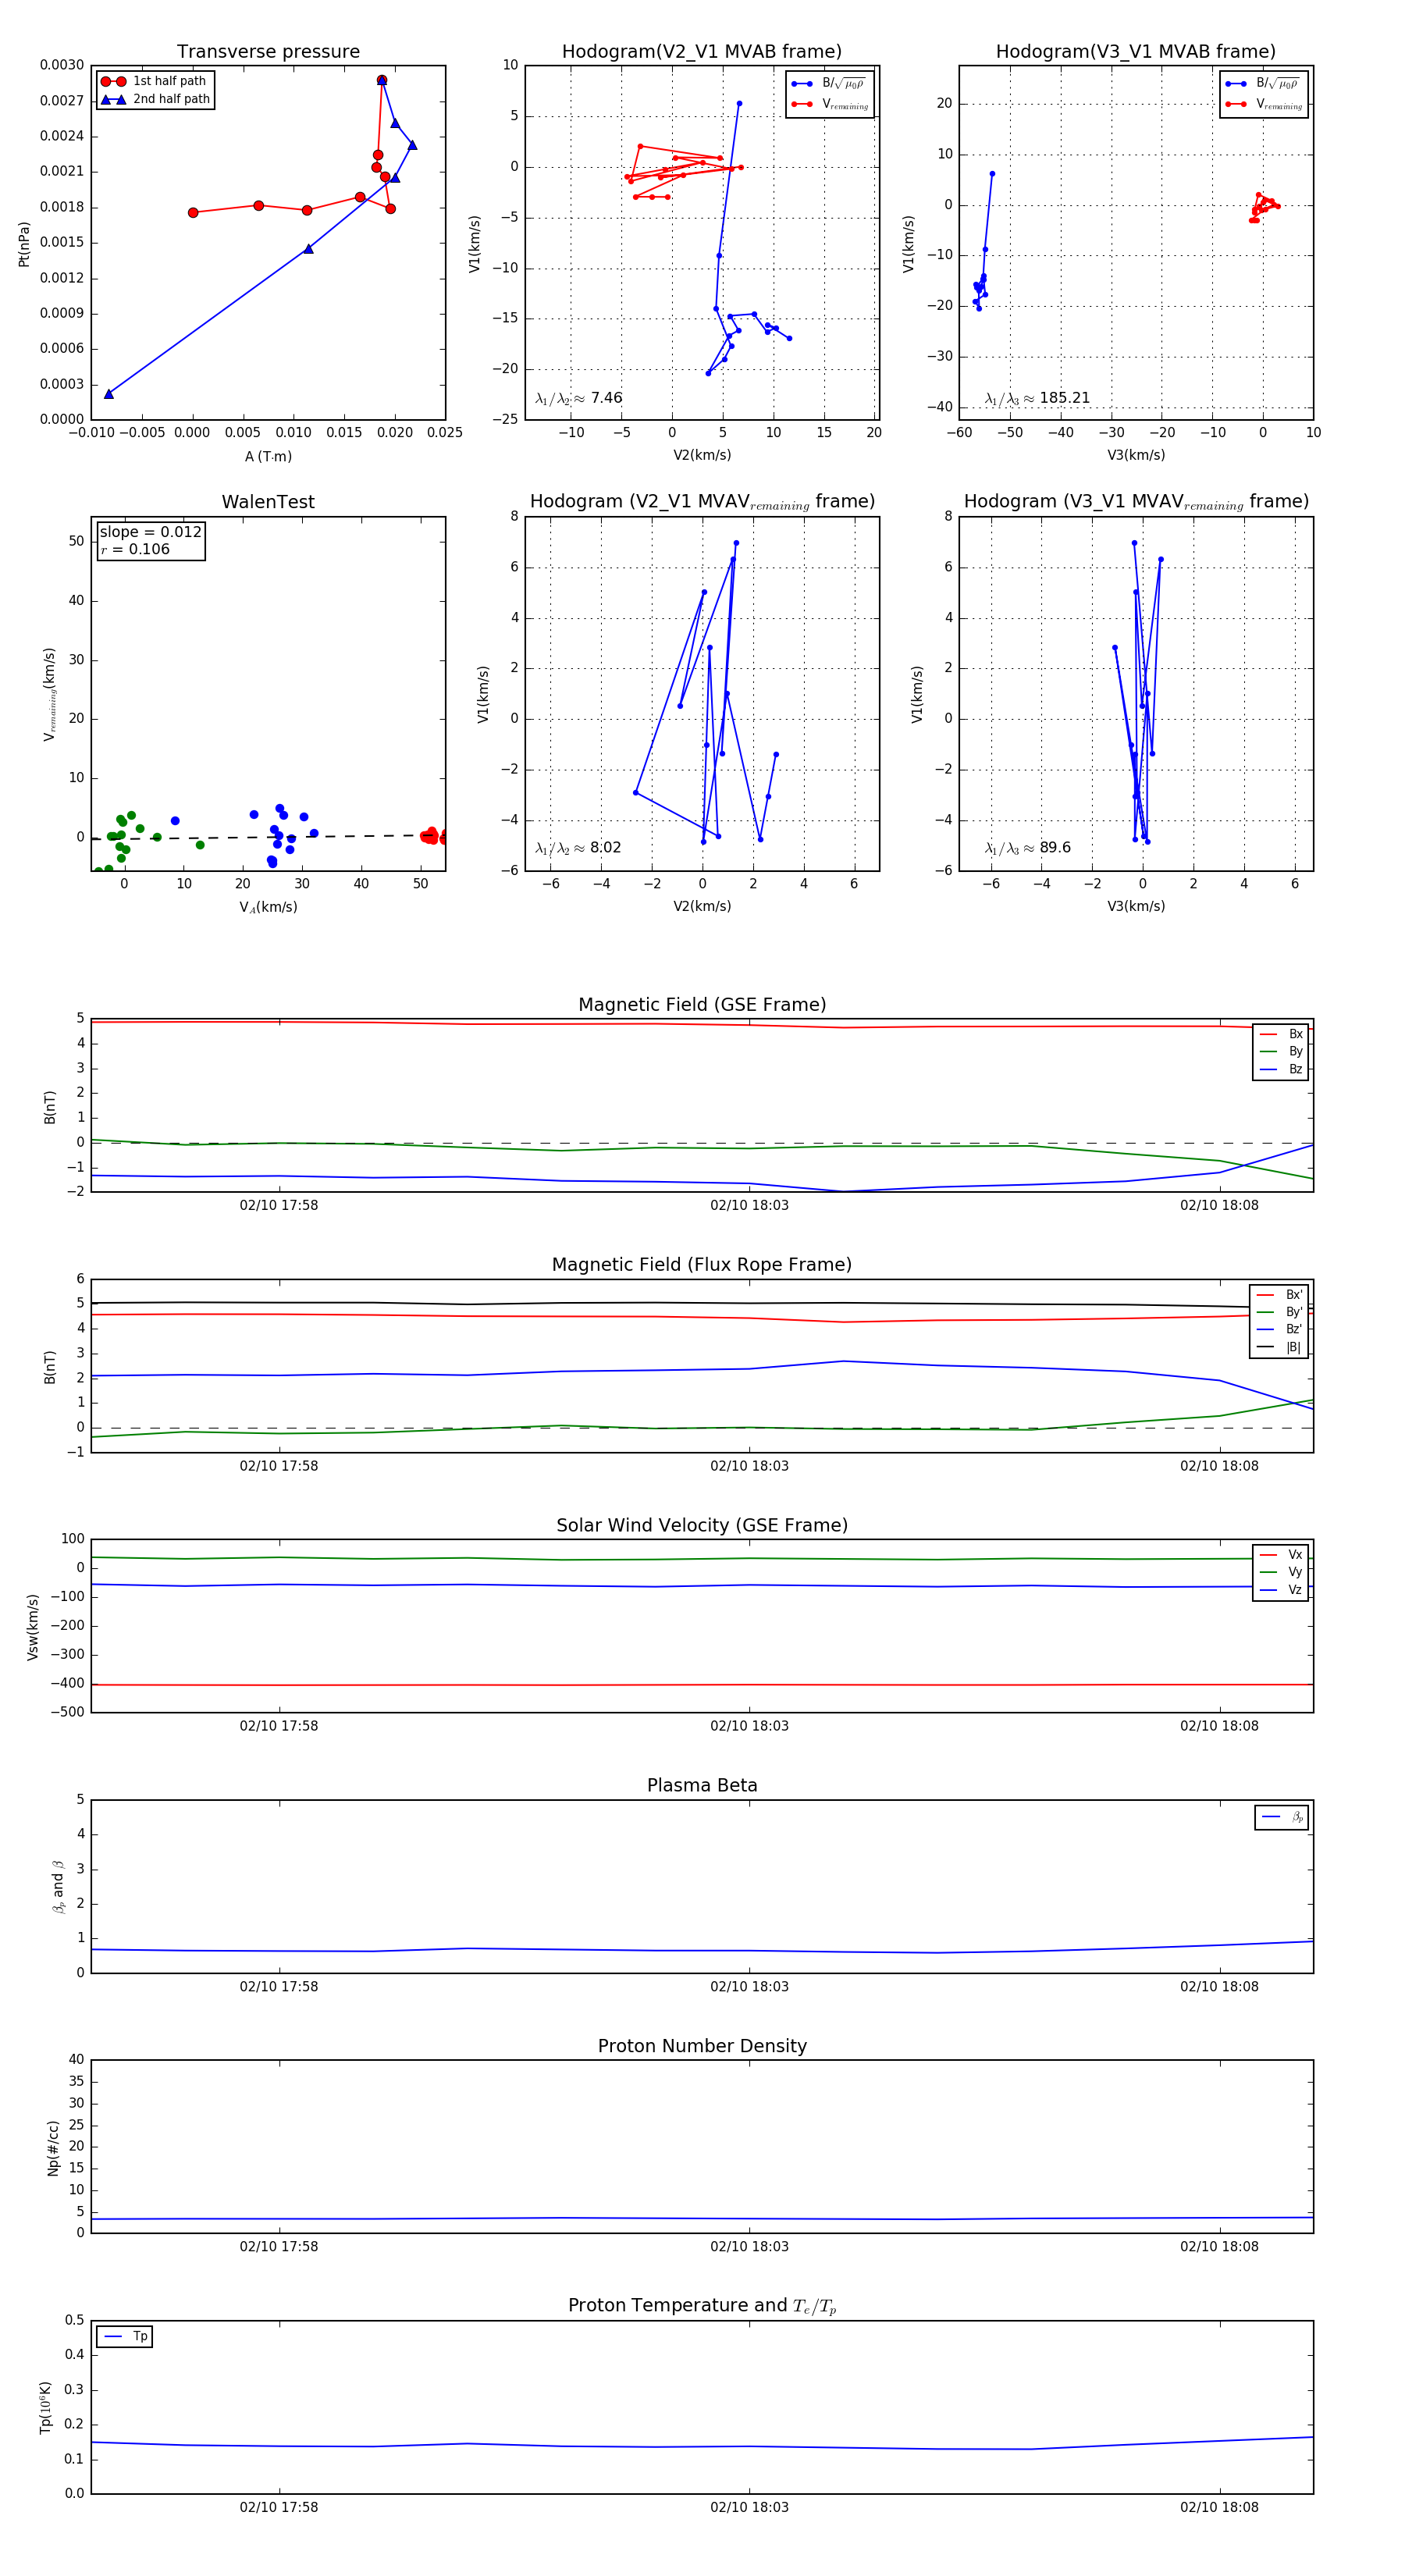Select the Bz' legend entry
The height and width of the screenshot is (2576, 1405).
[1280, 1329]
